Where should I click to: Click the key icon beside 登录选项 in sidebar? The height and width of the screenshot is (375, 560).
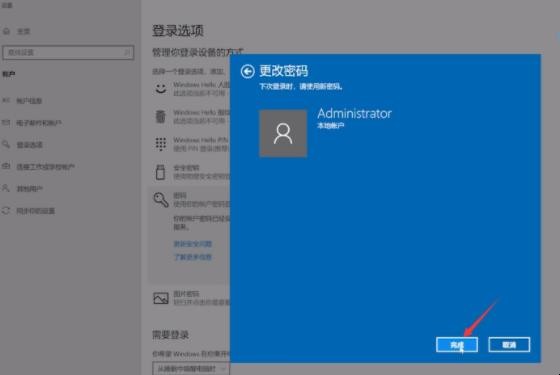click(6, 144)
